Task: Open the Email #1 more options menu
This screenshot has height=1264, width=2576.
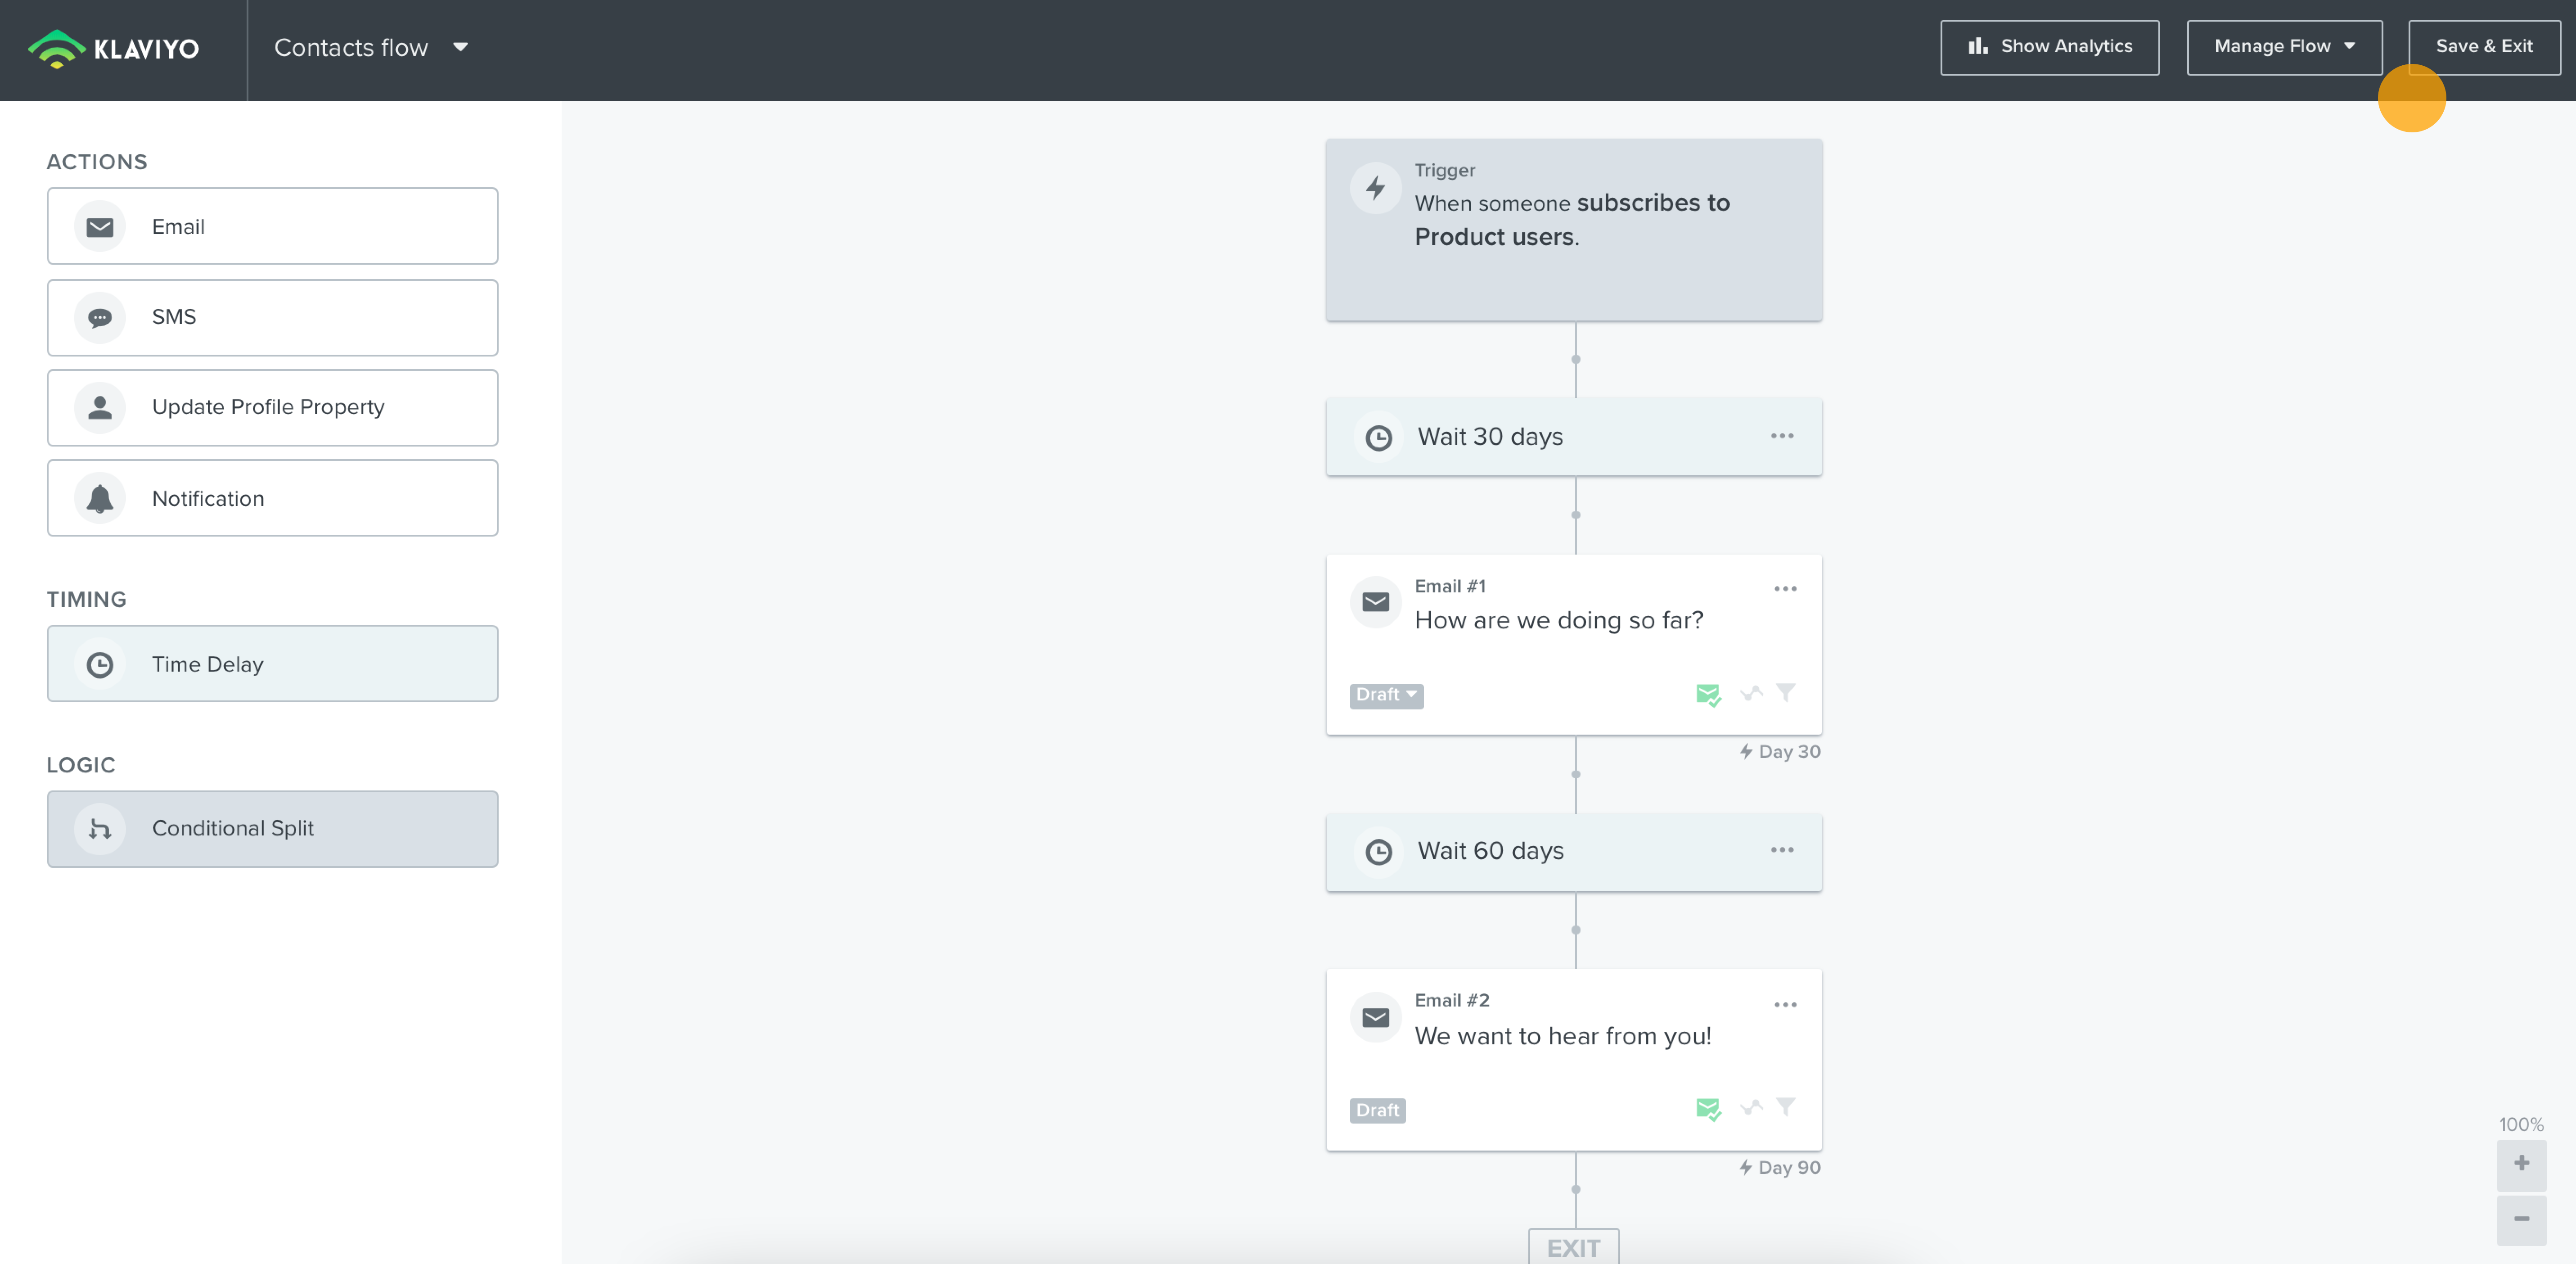Action: click(x=1785, y=589)
